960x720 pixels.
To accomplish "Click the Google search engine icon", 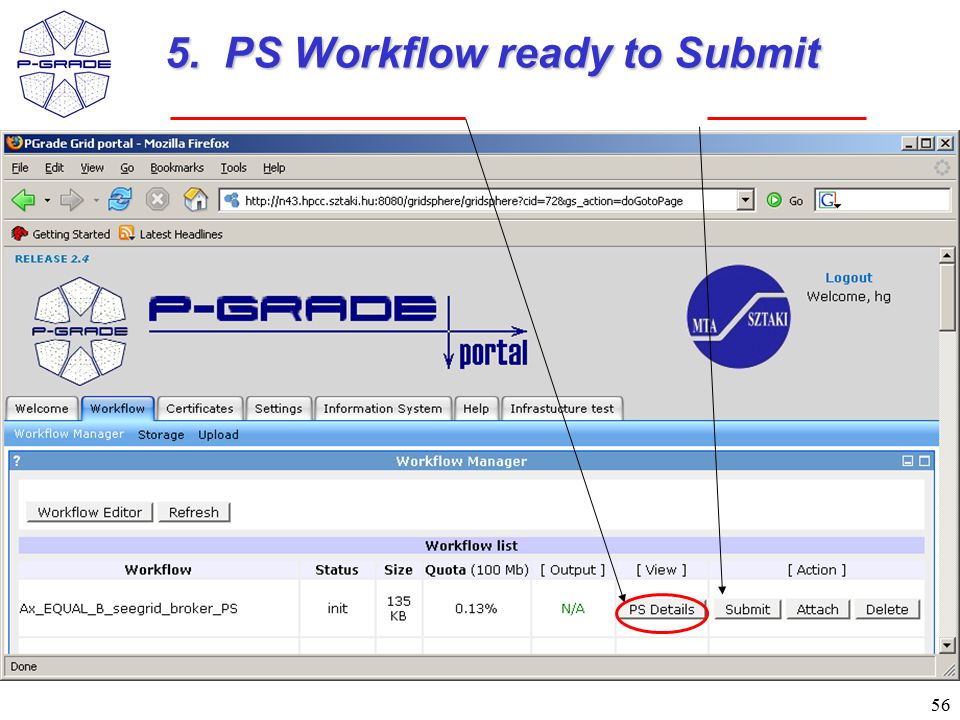I will (x=828, y=200).
